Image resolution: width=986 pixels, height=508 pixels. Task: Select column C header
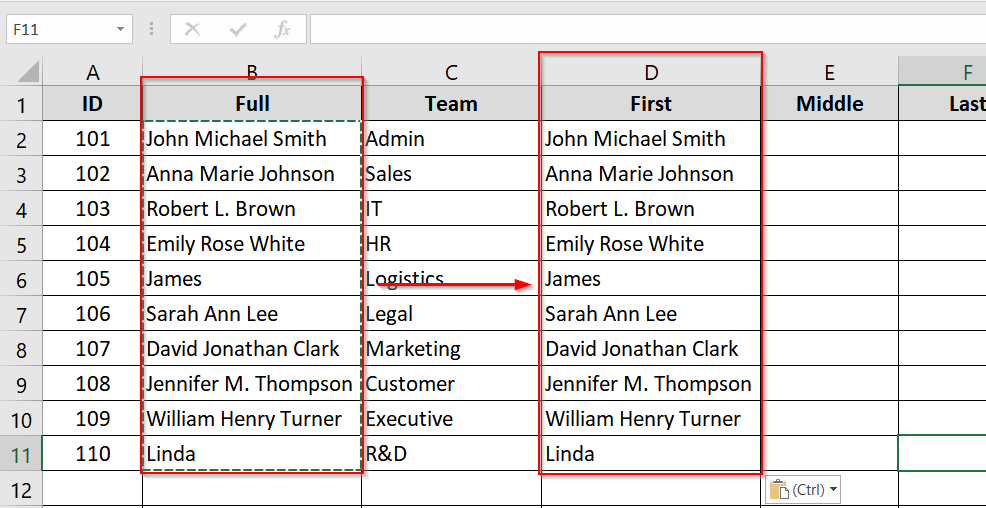451,72
